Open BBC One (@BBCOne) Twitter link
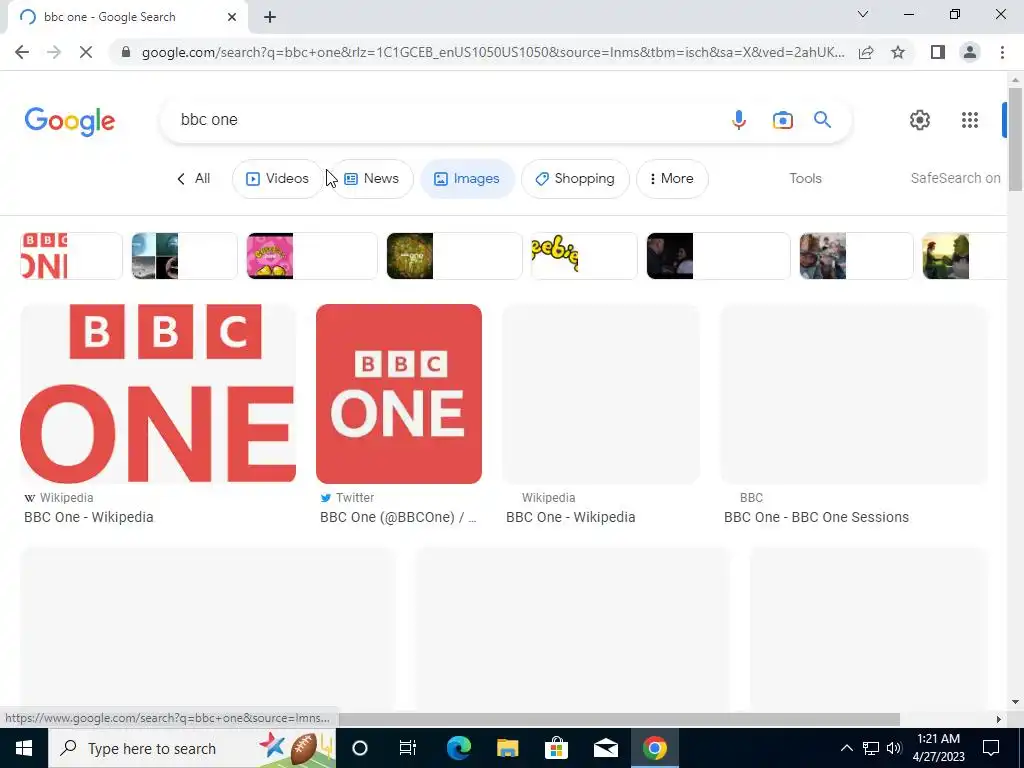Viewport: 1024px width, 768px height. (x=398, y=517)
